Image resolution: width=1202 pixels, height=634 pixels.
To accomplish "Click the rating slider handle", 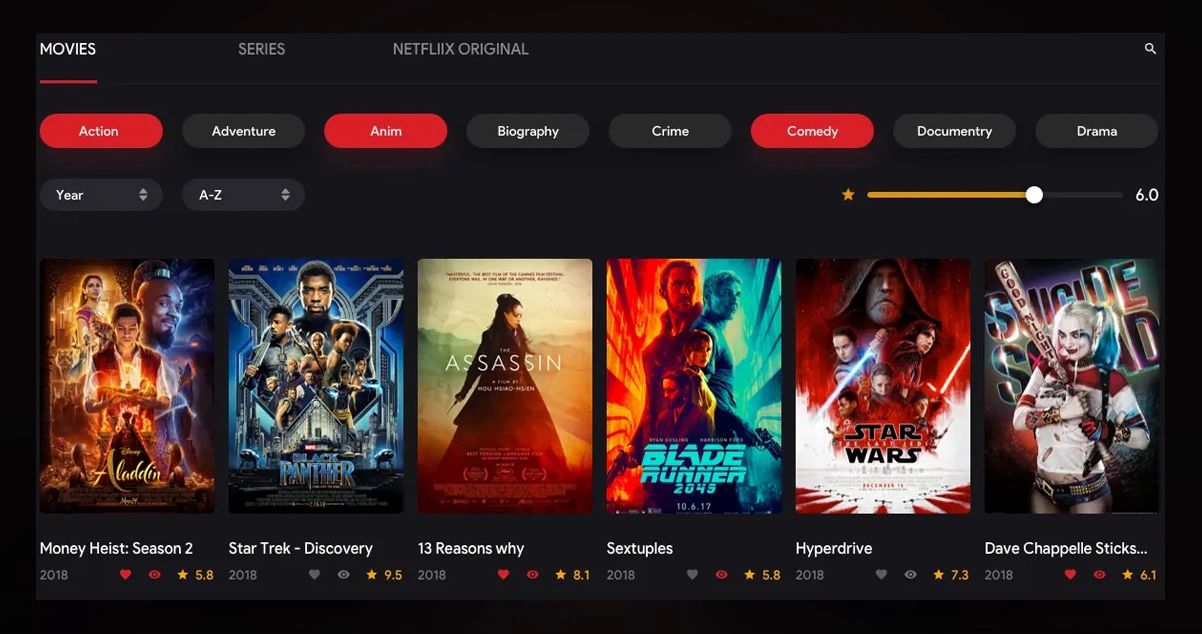I will (x=1034, y=195).
